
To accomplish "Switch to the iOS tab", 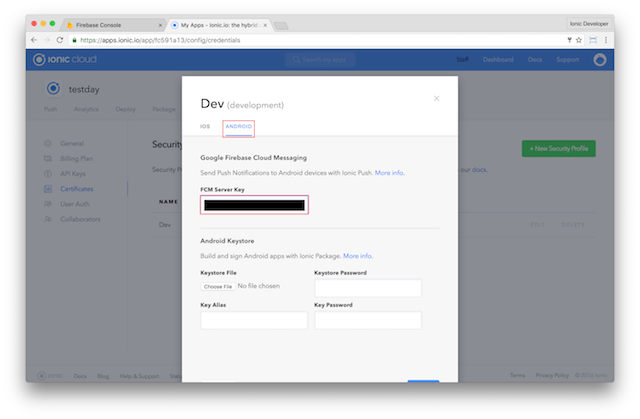I will click(x=205, y=127).
